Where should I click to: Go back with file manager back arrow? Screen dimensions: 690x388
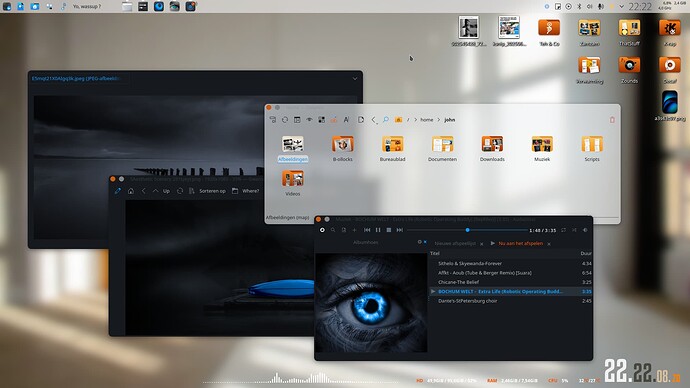373,120
